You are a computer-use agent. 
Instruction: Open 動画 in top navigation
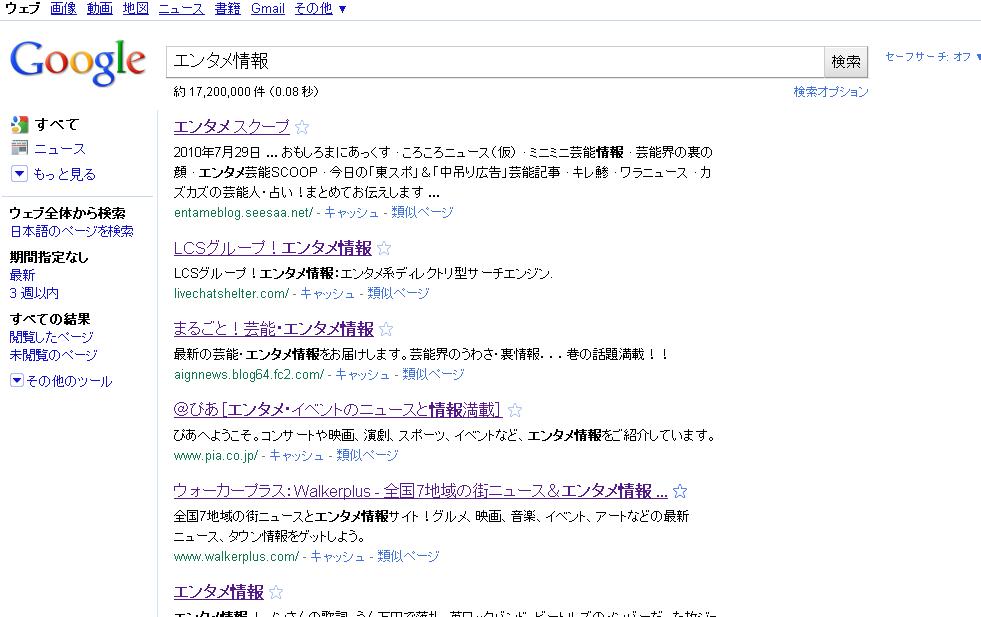click(99, 9)
